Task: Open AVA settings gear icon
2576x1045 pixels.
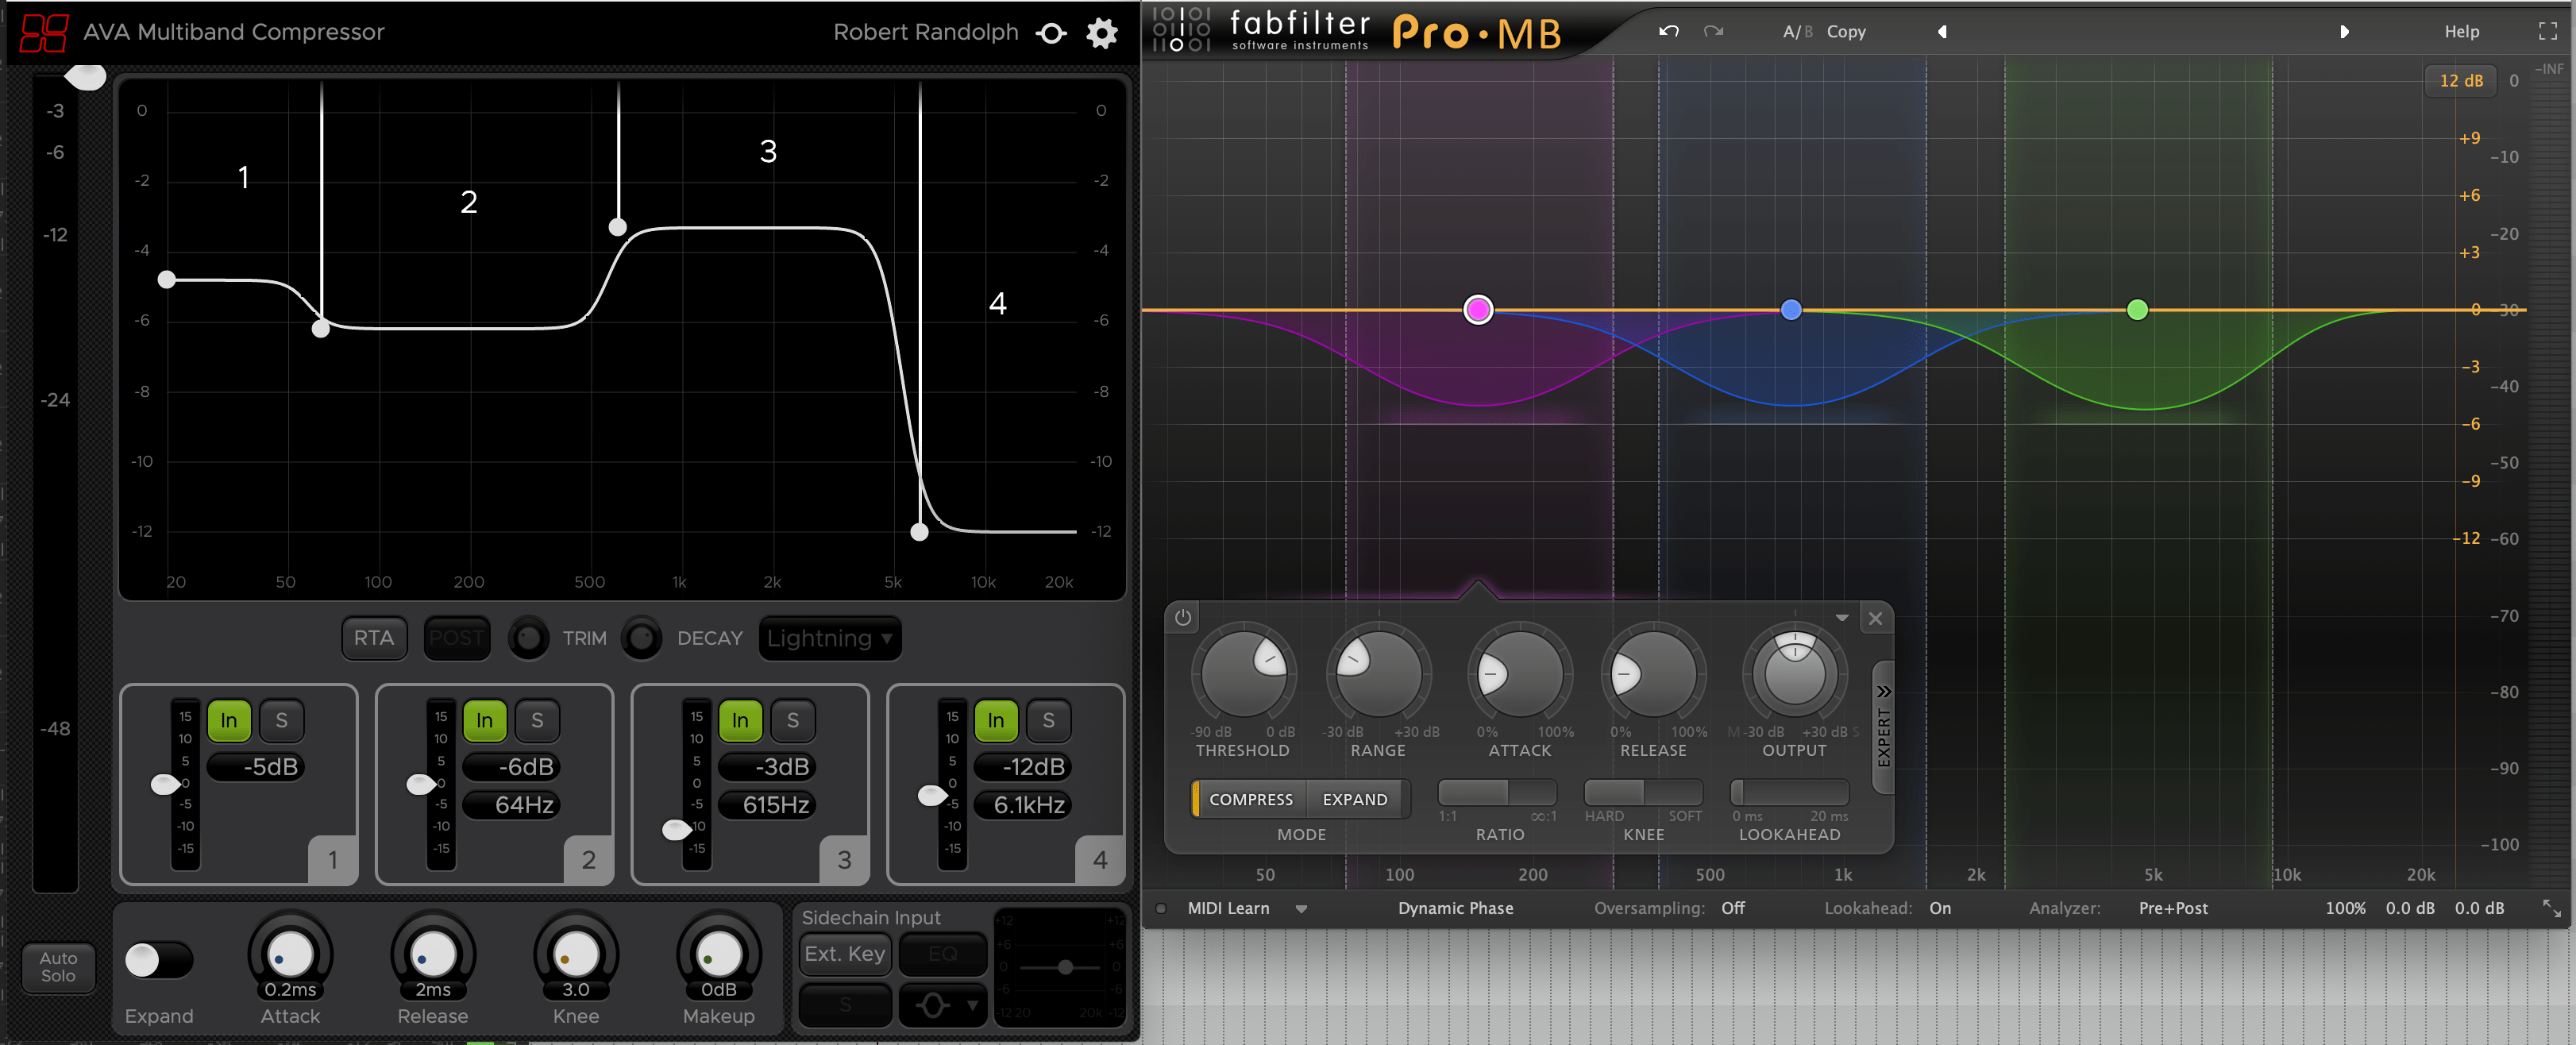Action: [x=1101, y=33]
